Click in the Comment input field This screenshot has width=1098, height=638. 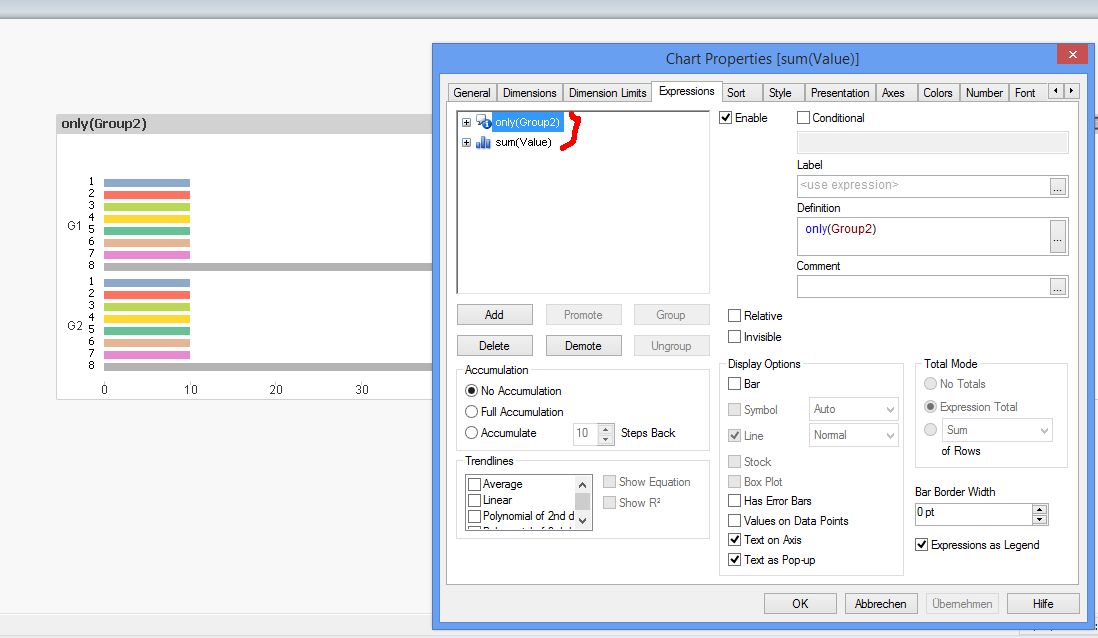pyautogui.click(x=923, y=286)
